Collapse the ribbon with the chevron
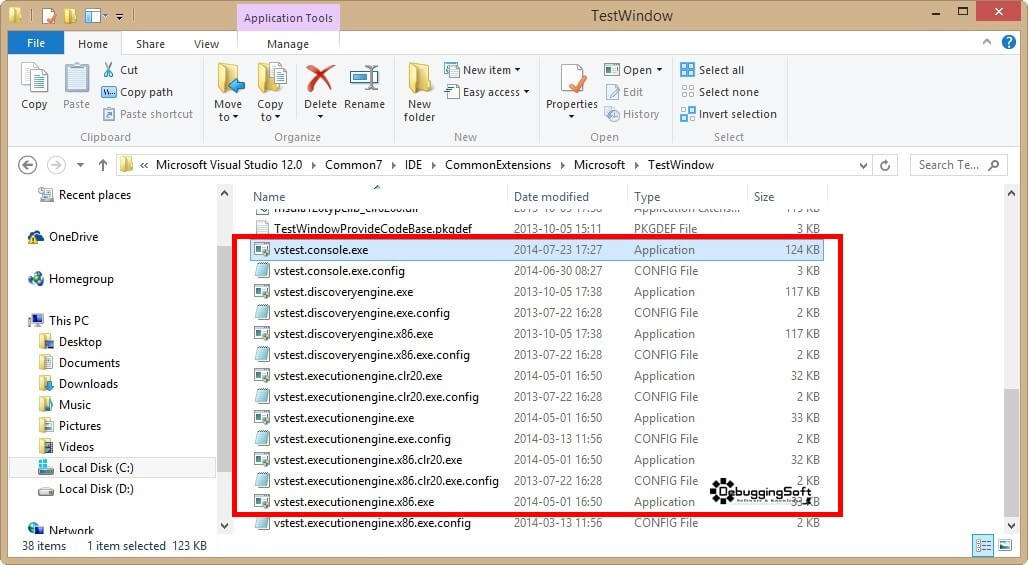This screenshot has width=1028, height=565. tap(987, 42)
